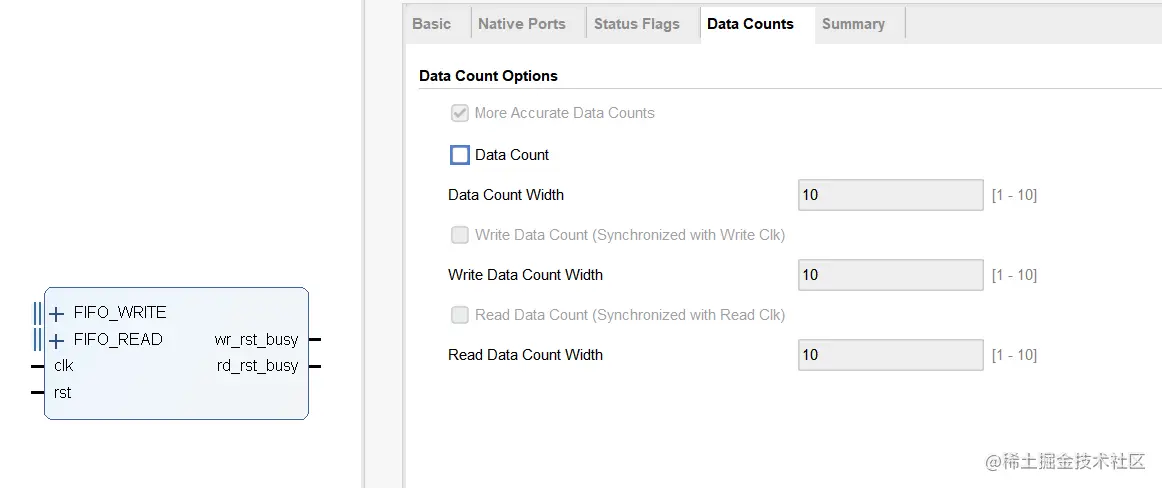Click the Read Data Count Width field

(890, 355)
